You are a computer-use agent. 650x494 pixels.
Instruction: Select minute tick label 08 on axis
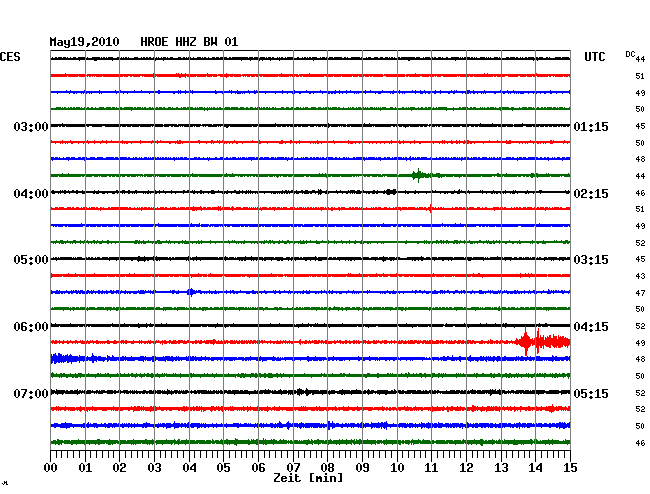coord(327,467)
